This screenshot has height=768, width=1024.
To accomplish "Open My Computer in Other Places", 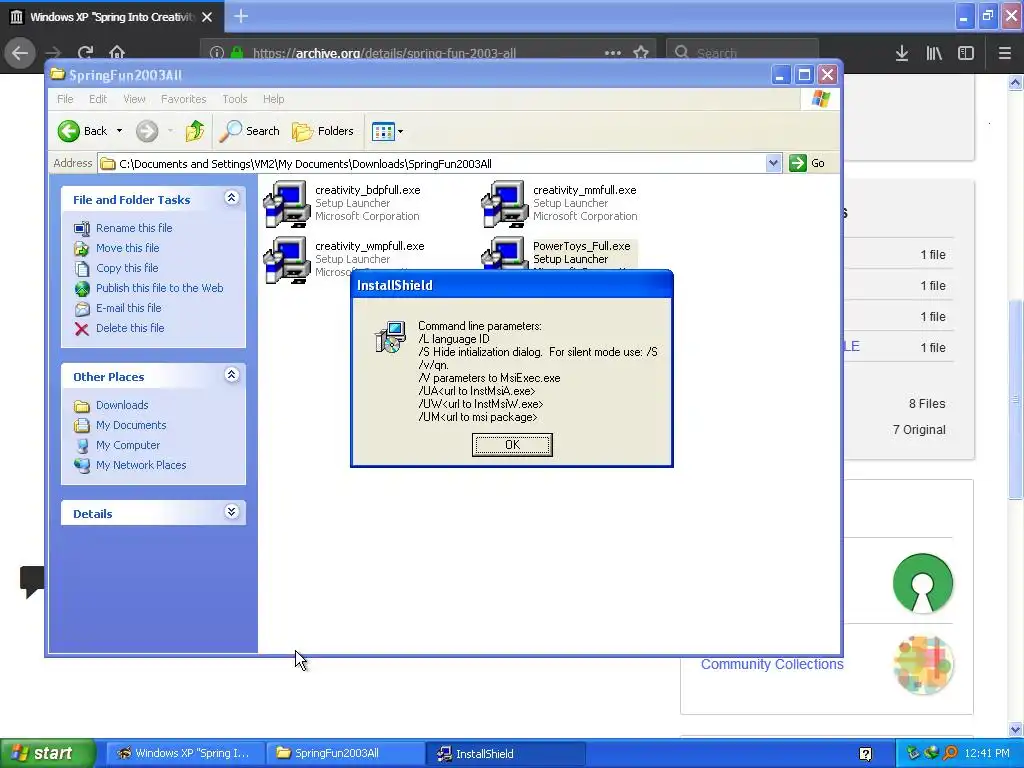I will 127,445.
